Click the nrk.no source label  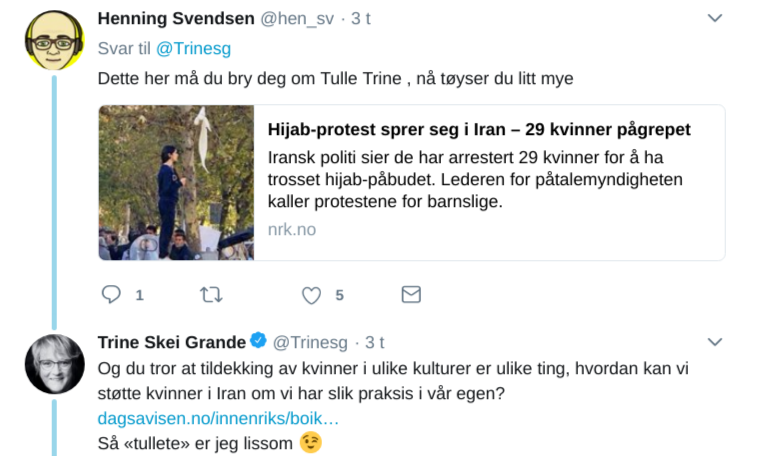pyautogui.click(x=291, y=229)
